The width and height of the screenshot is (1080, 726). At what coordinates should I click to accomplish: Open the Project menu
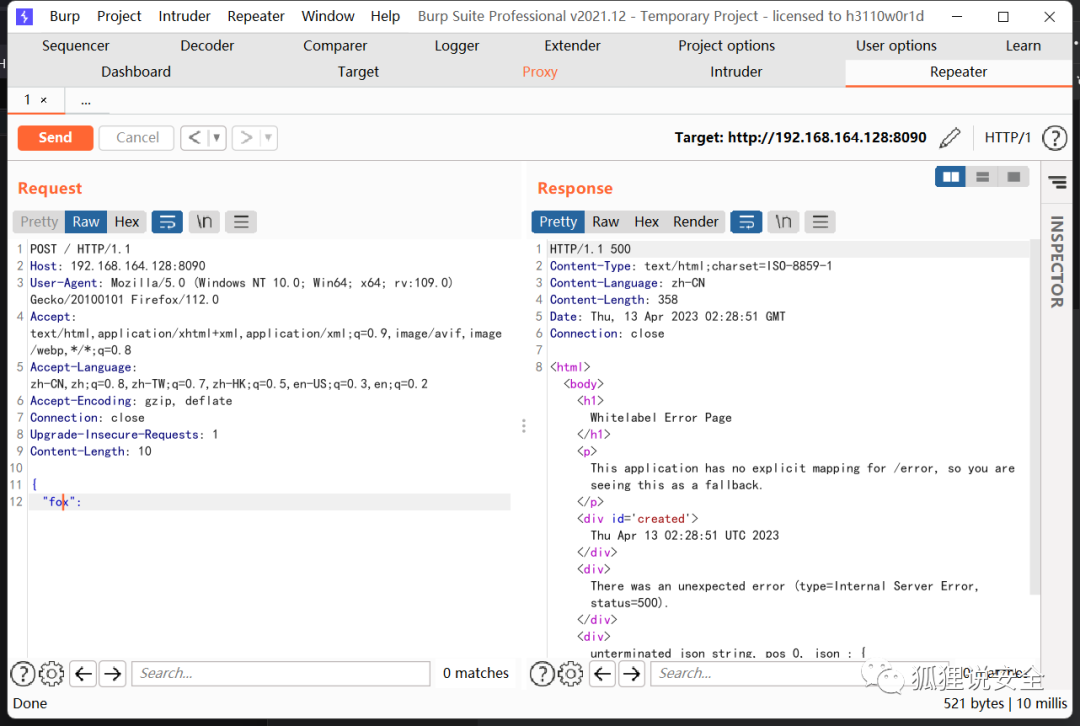coord(118,16)
